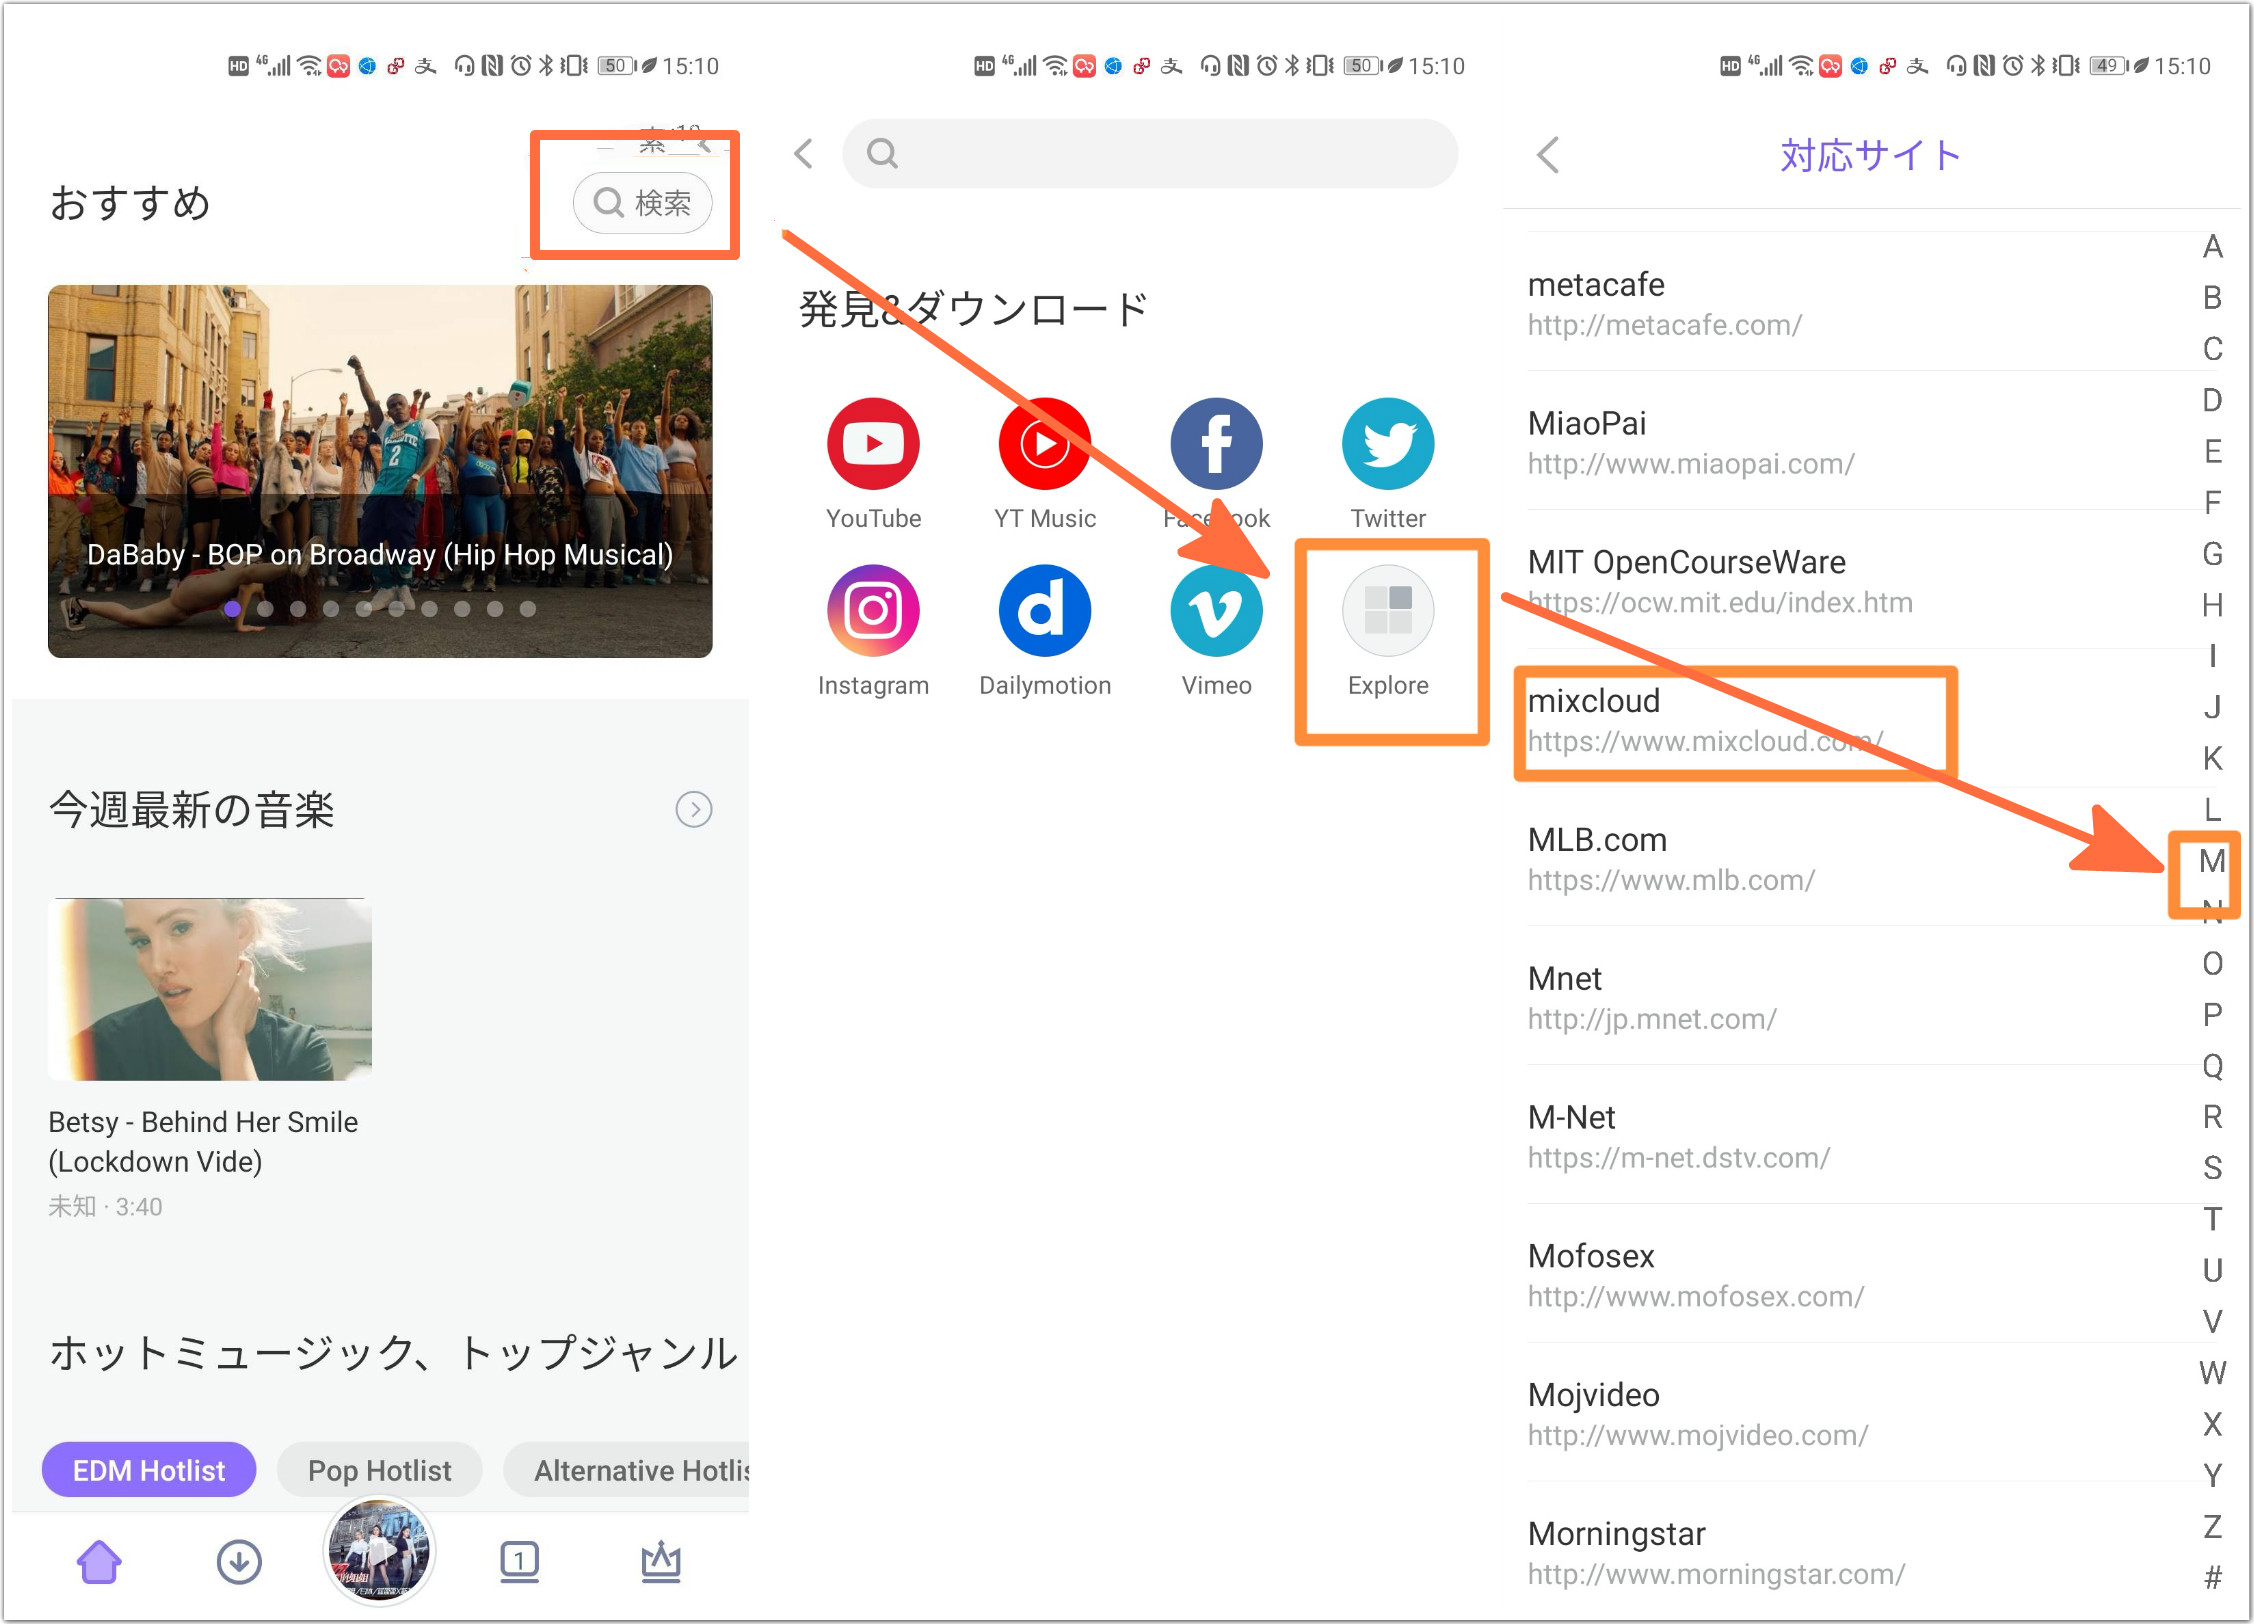
Task: Open mixcloud site entry
Action: click(1860, 720)
